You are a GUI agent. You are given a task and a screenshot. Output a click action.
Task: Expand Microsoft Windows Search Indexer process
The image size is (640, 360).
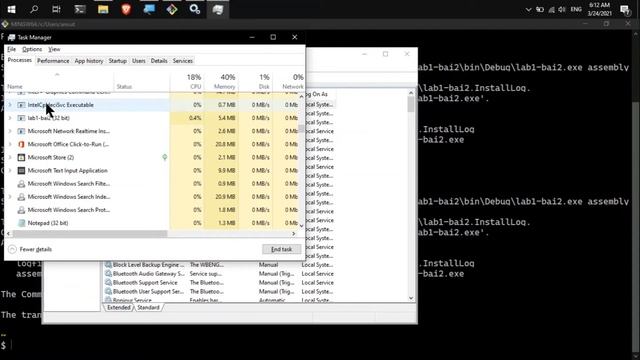pyautogui.click(x=10, y=197)
